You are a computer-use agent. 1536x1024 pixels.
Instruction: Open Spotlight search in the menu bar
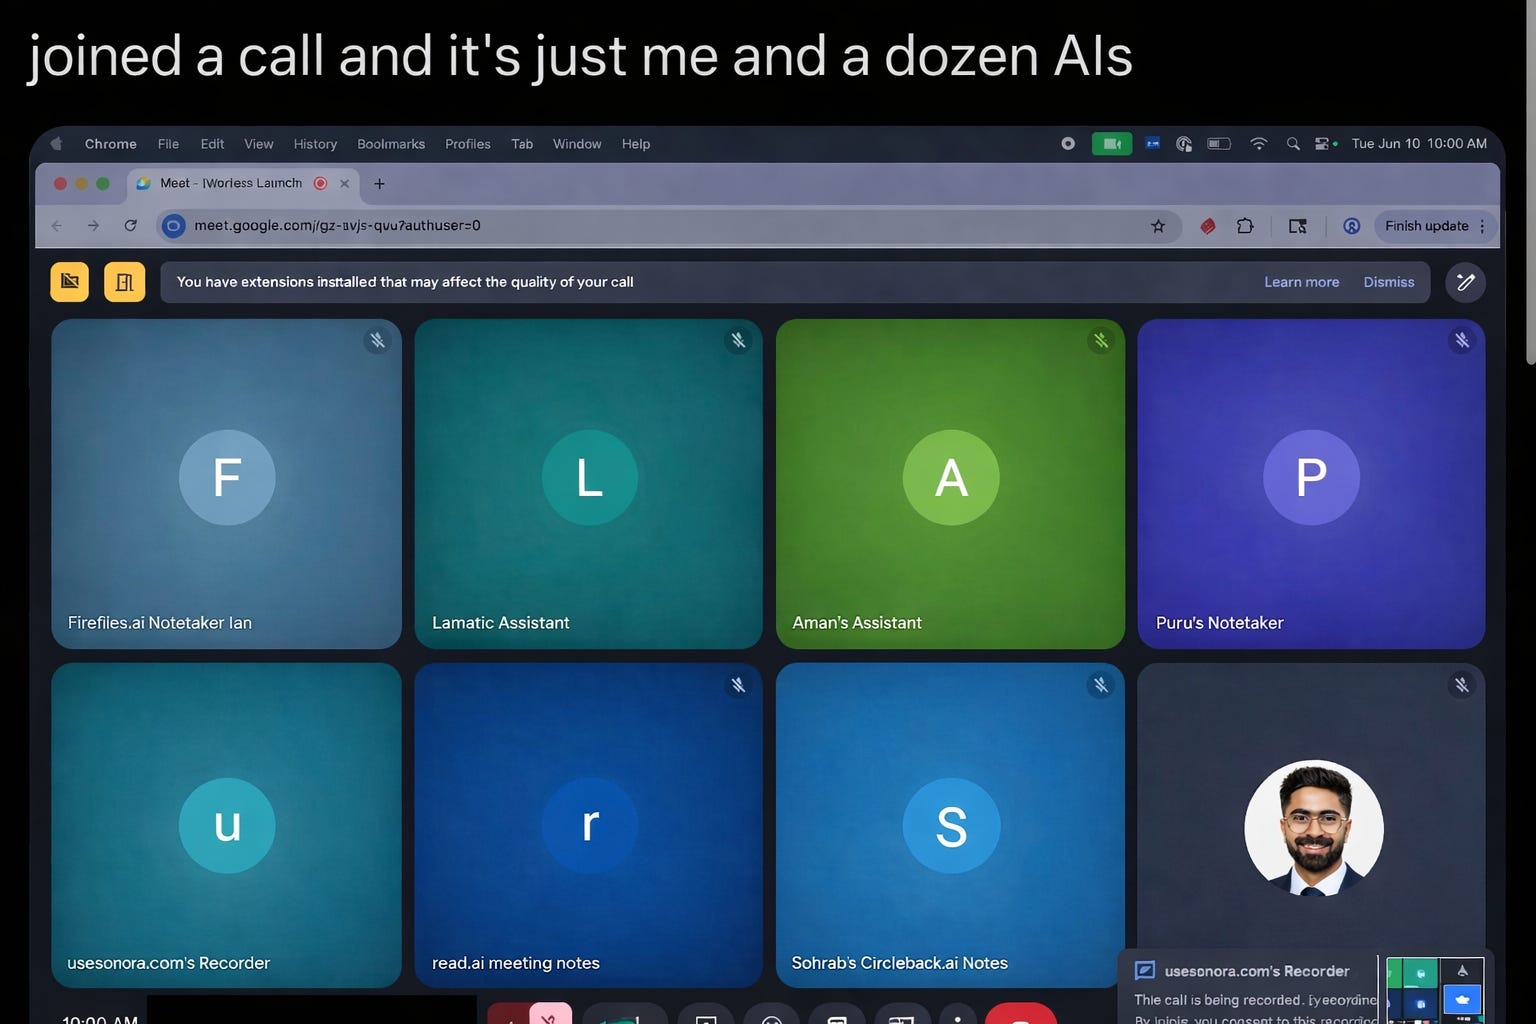pyautogui.click(x=1293, y=144)
